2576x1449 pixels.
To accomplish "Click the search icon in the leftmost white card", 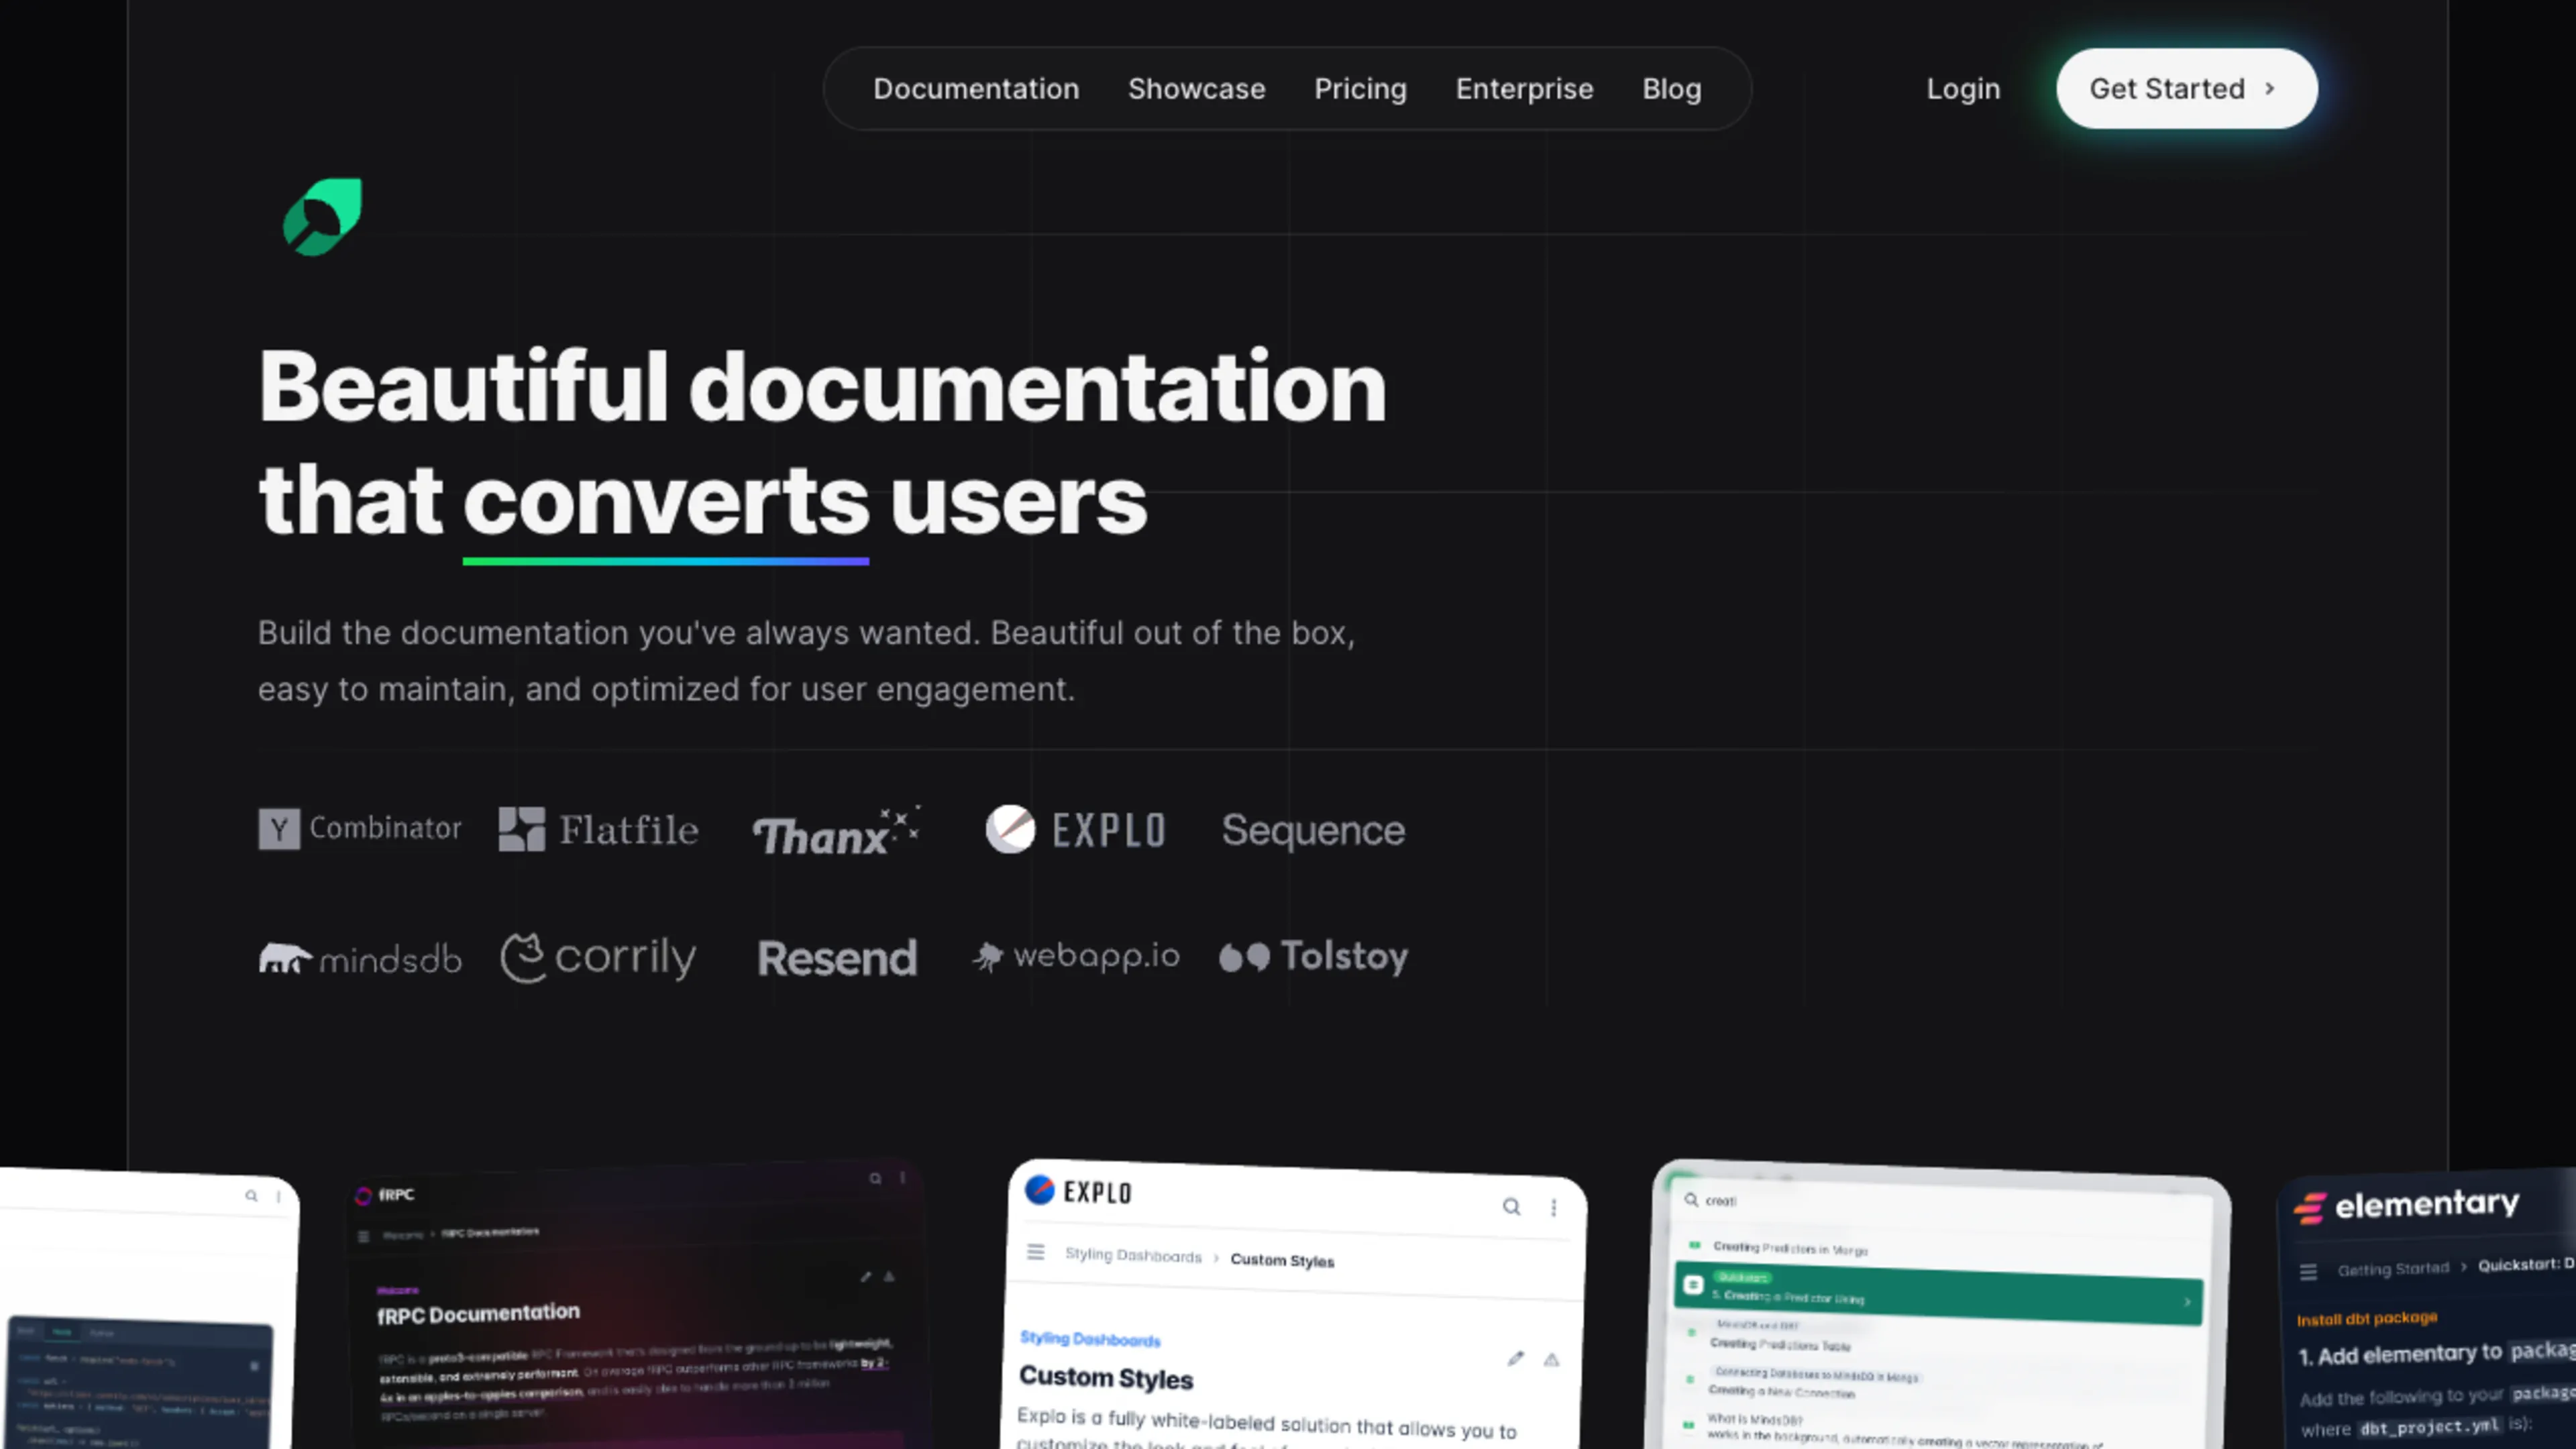I will (x=251, y=1195).
